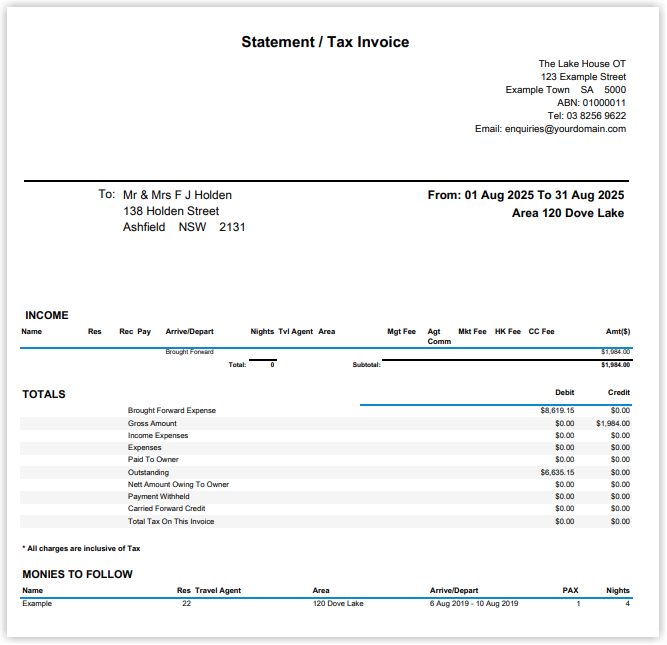Click the 'CC Fee' column header
Viewport: 667px width, 645px height.
pos(541,331)
